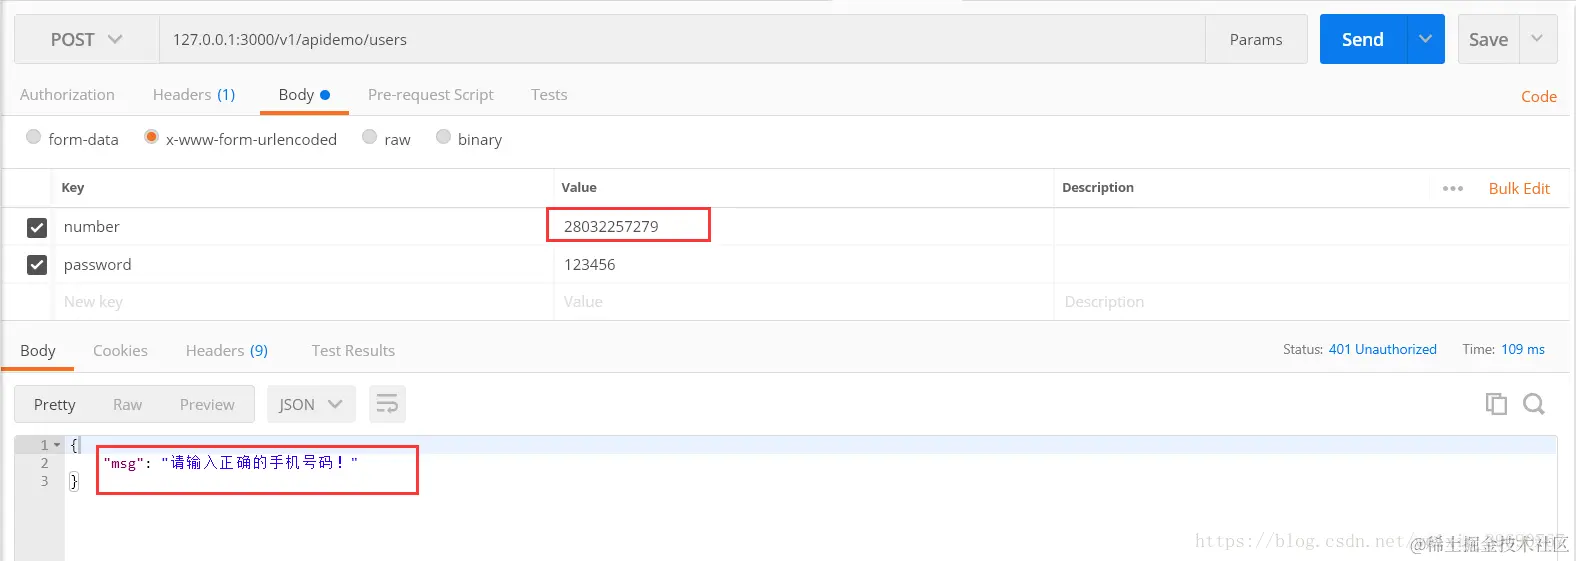Viewport: 1576px width, 561px height.
Task: Switch to the Authorization tab
Action: point(67,95)
